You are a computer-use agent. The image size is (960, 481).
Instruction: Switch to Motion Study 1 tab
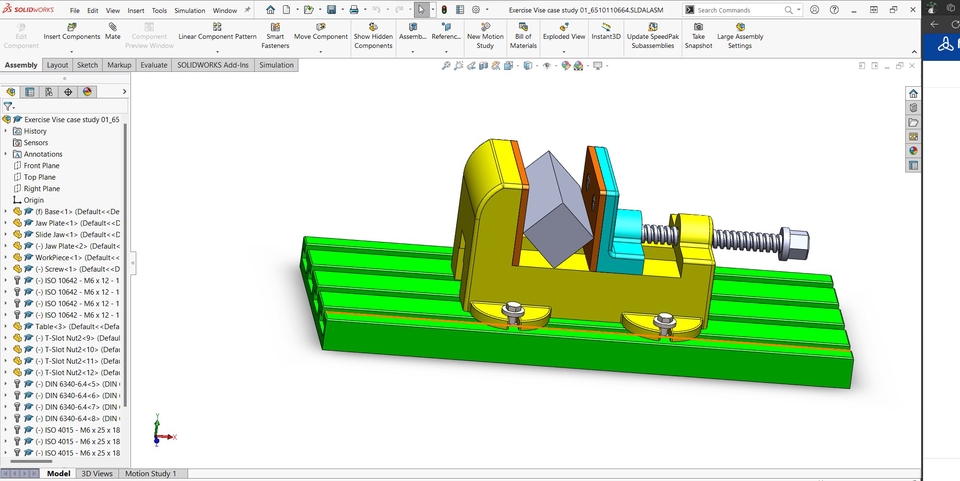150,473
